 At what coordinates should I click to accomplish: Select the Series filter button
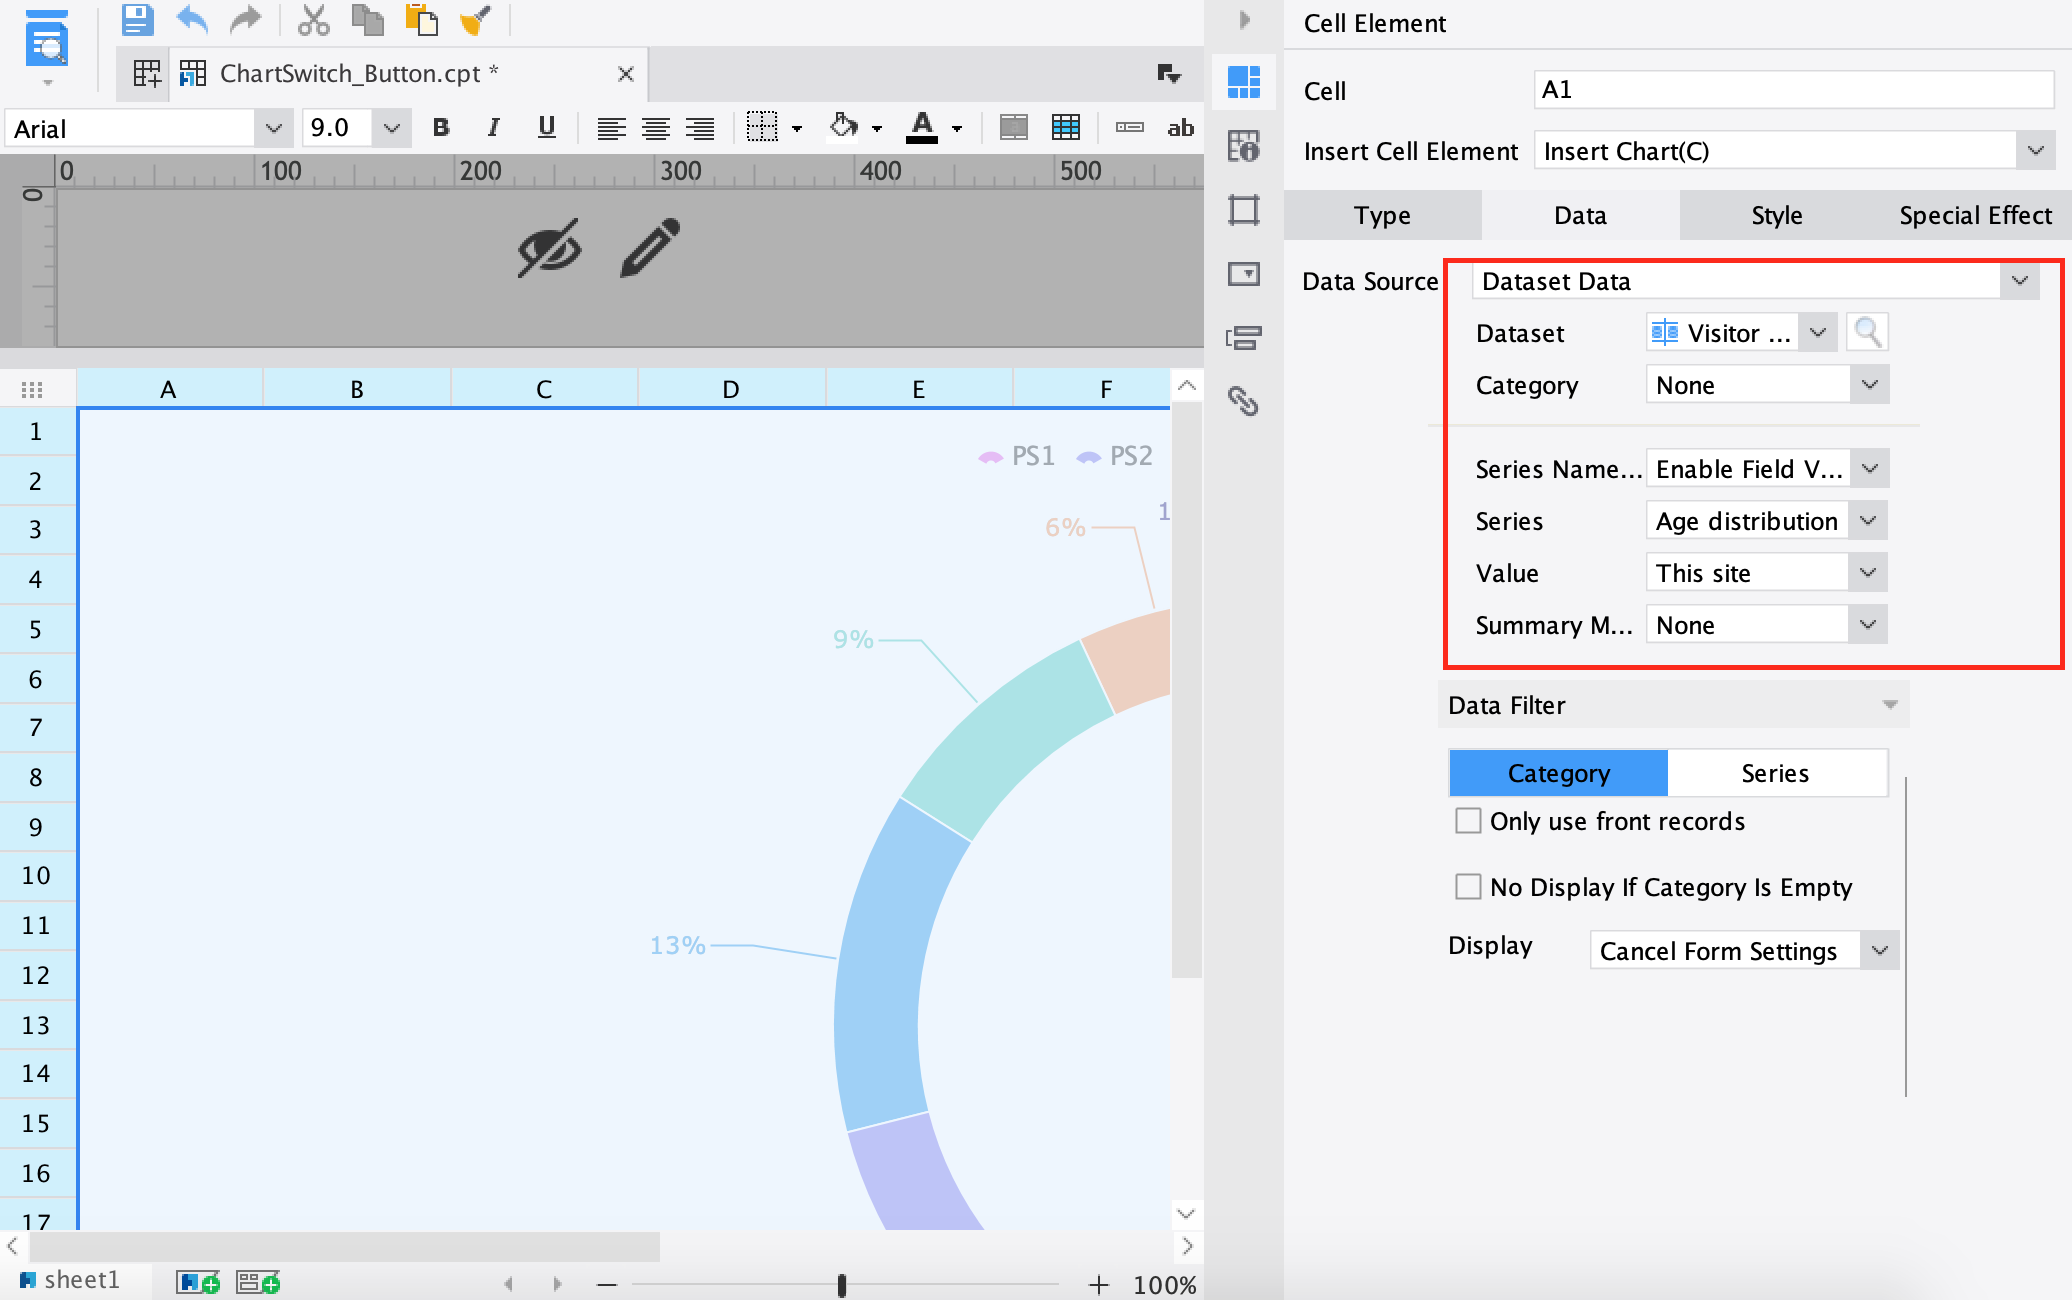(1775, 773)
